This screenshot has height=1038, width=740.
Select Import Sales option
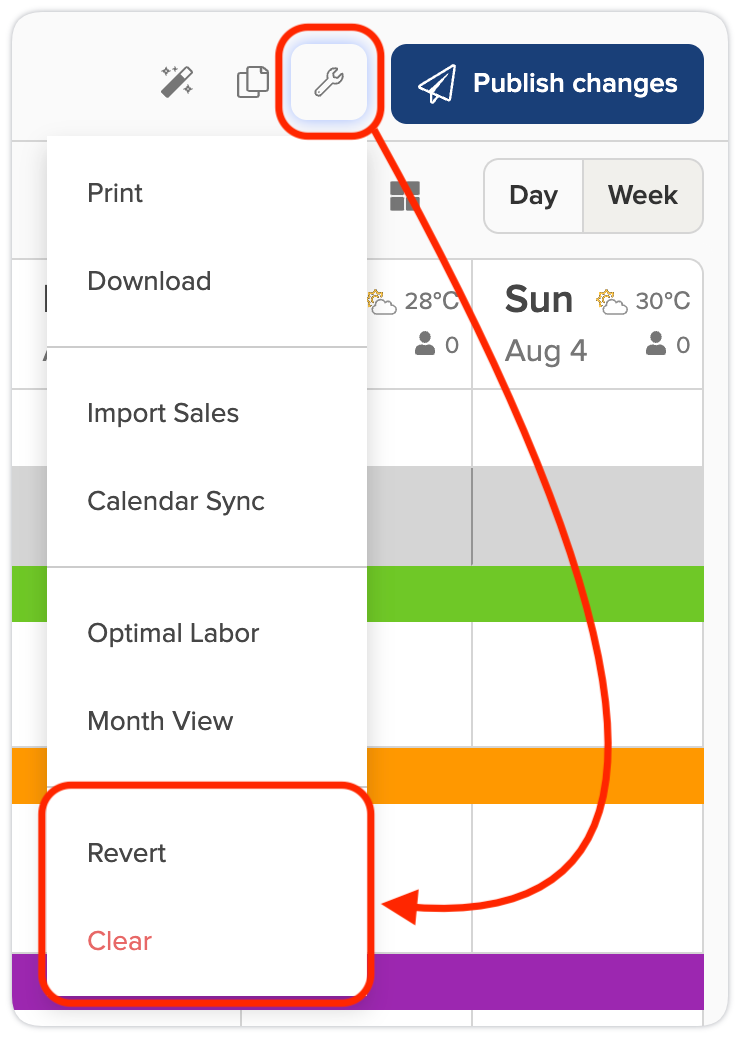(163, 413)
